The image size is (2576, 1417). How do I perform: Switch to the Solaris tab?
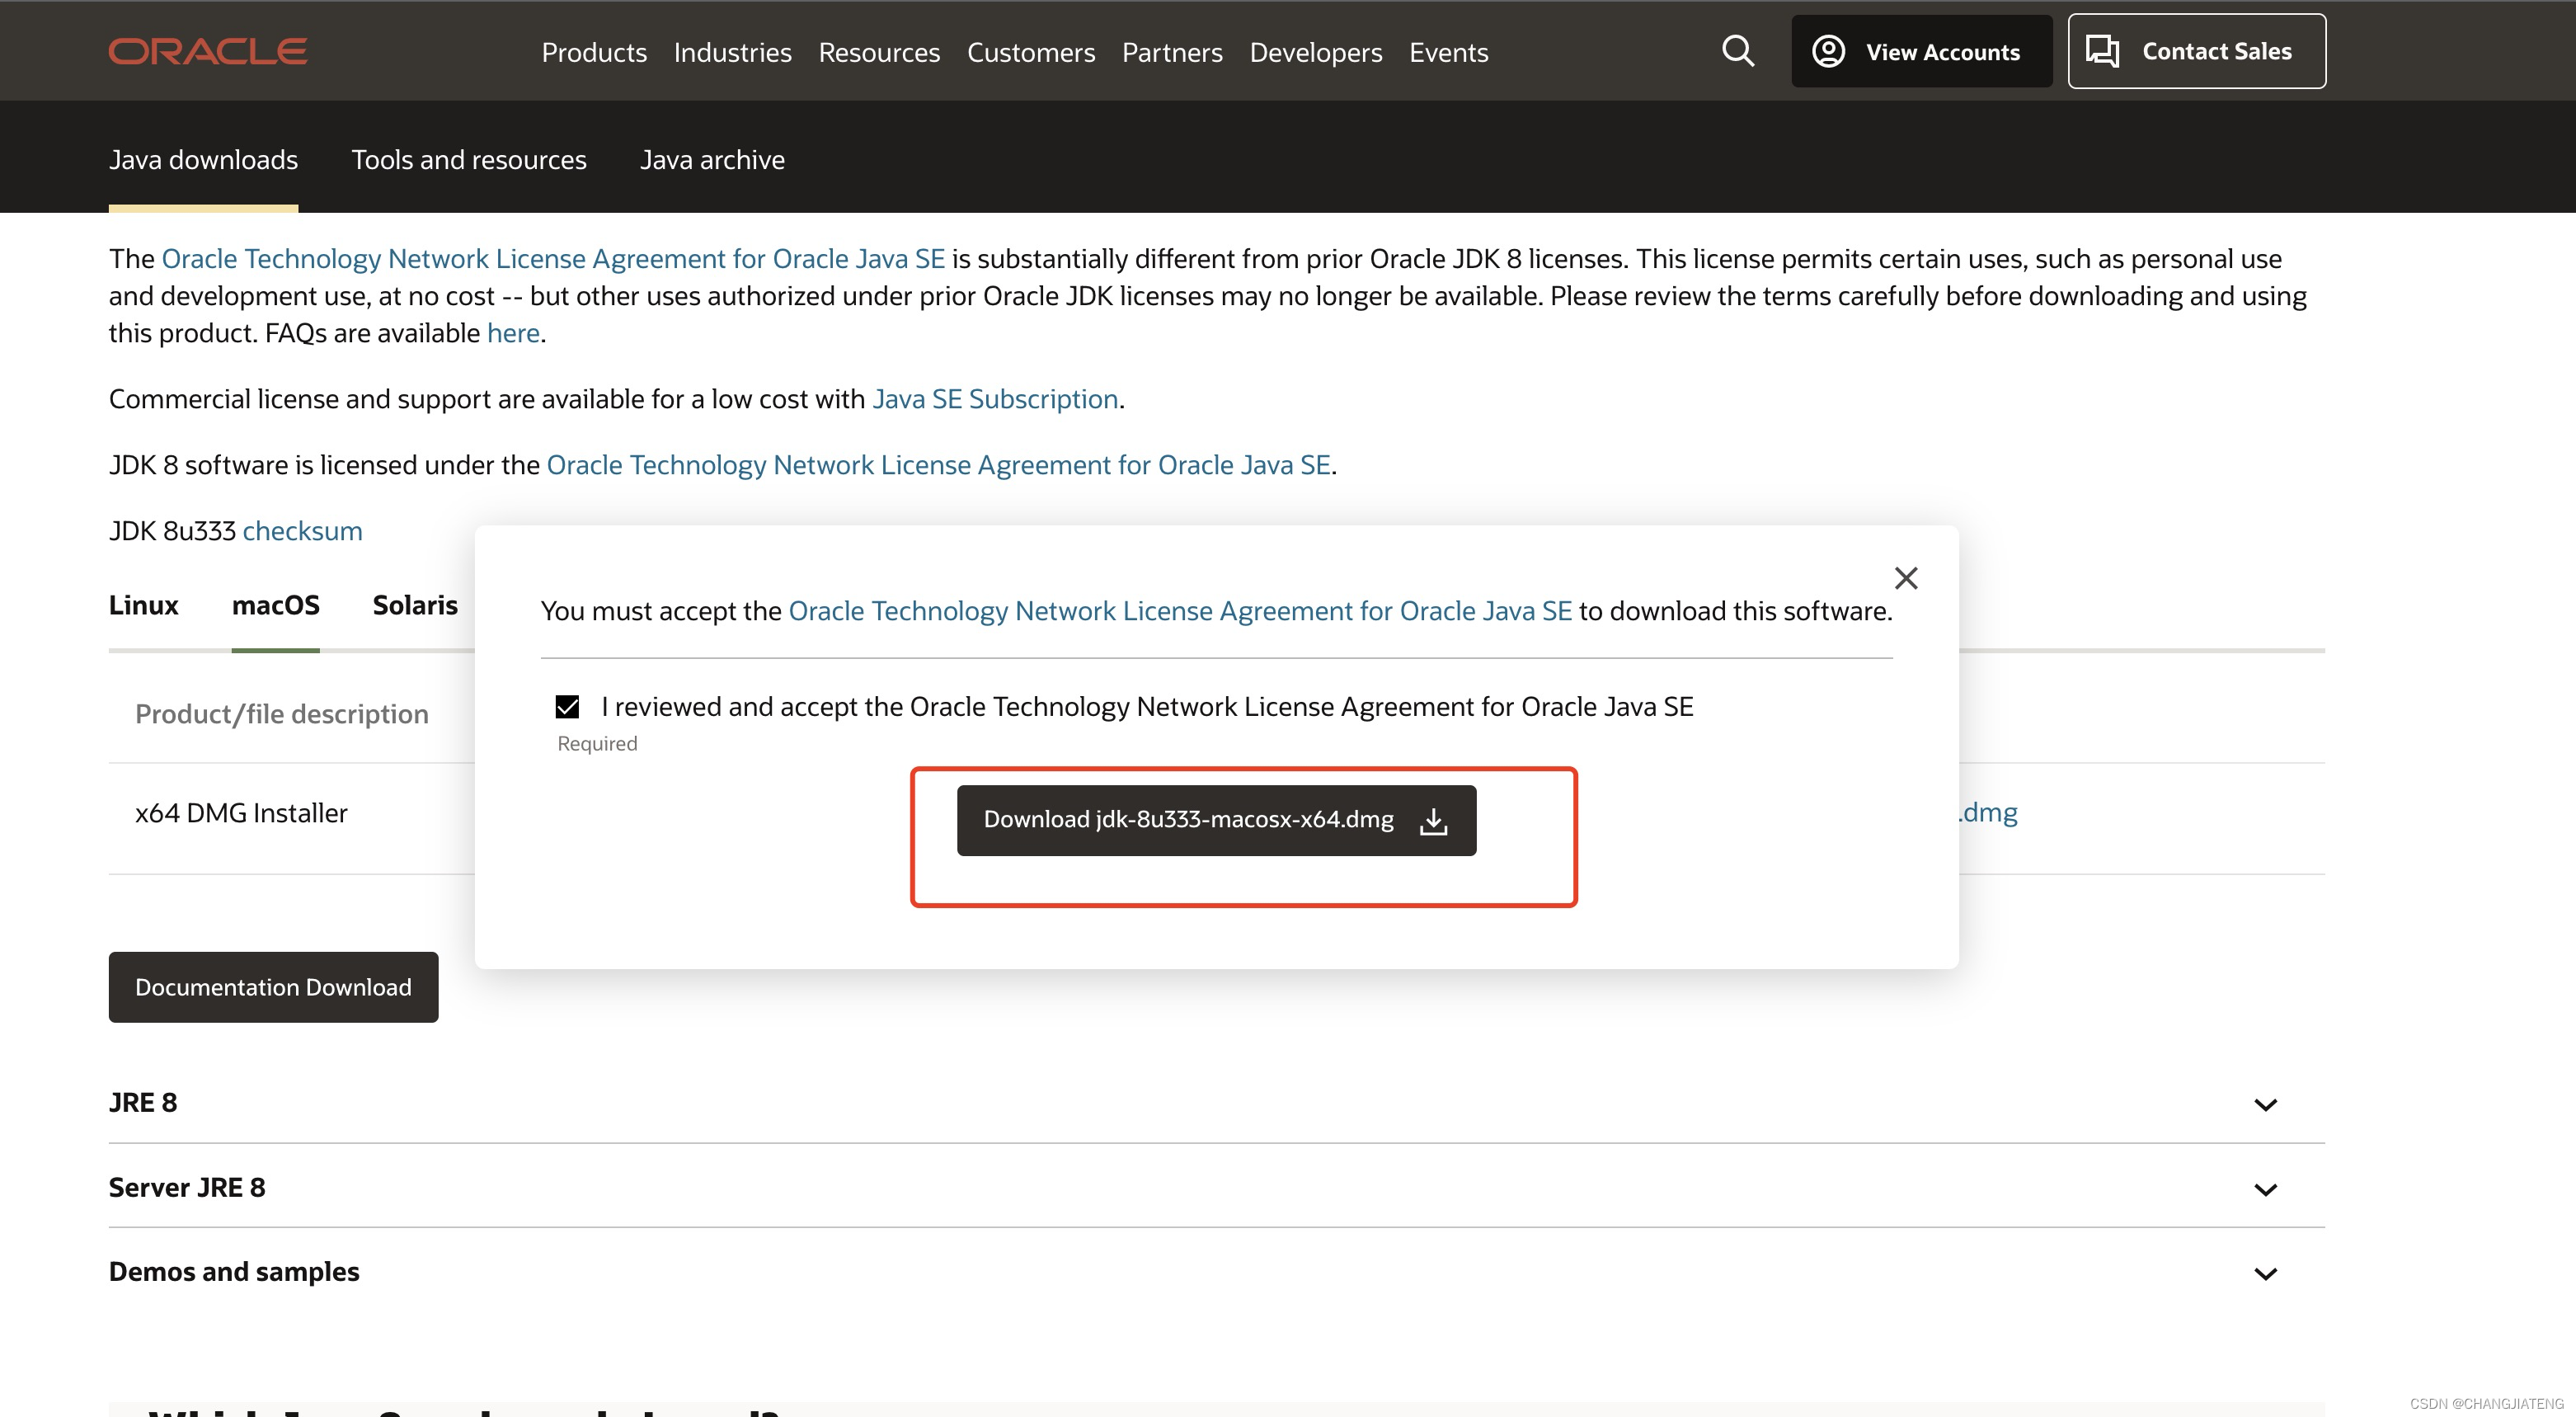coord(415,605)
